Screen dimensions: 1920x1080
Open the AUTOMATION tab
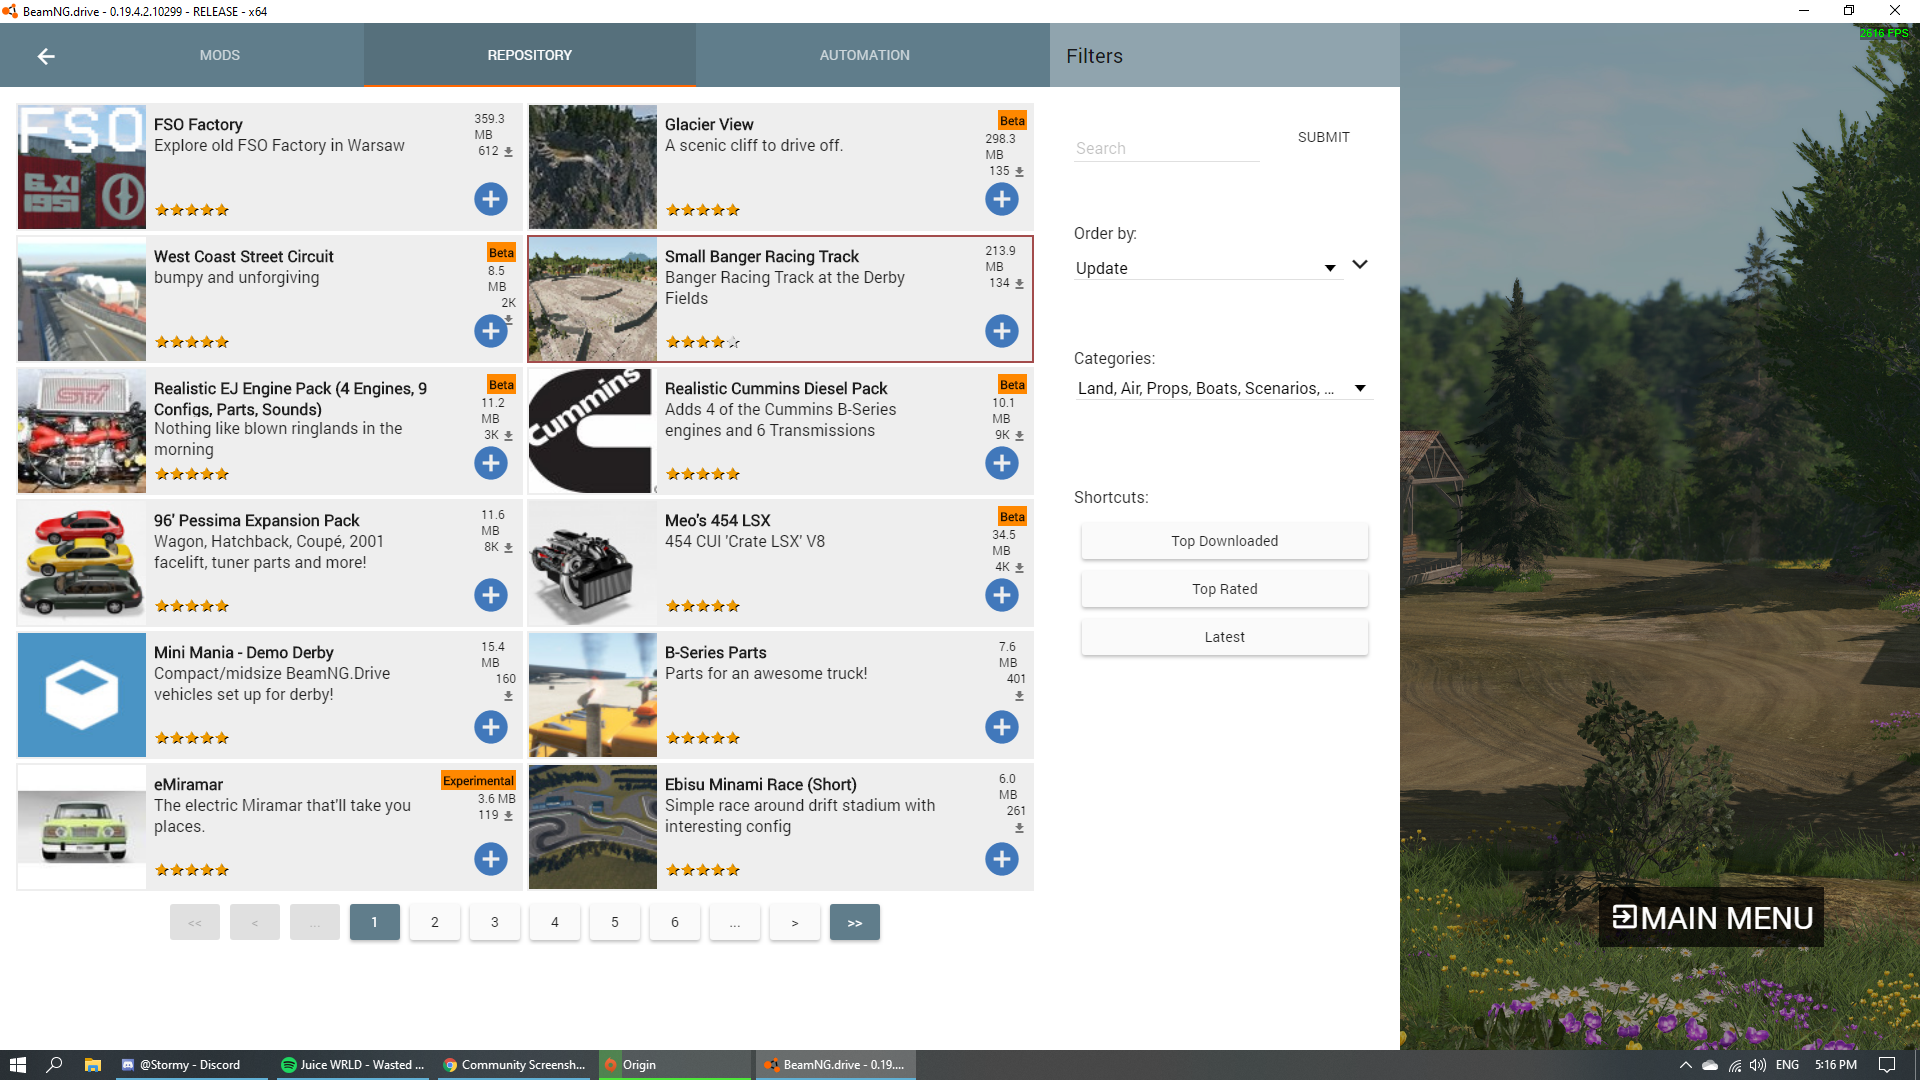pyautogui.click(x=864, y=55)
